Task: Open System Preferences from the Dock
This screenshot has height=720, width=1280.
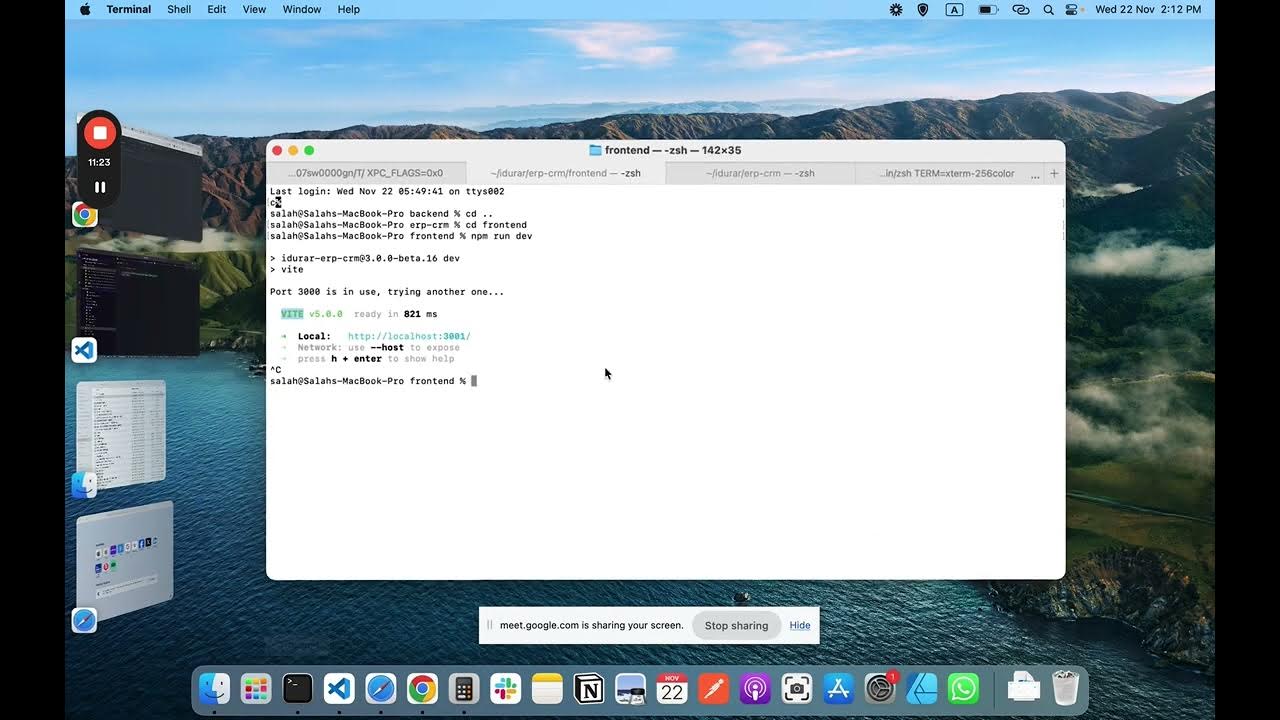Action: coord(880,688)
